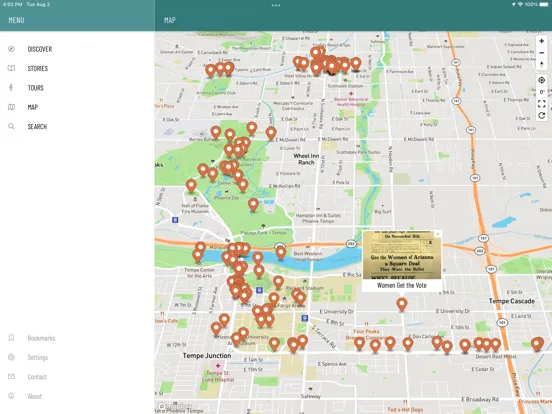Viewport: 552px width, 414px height.
Task: Close the Women Get the Vote popup
Action: coord(438,234)
